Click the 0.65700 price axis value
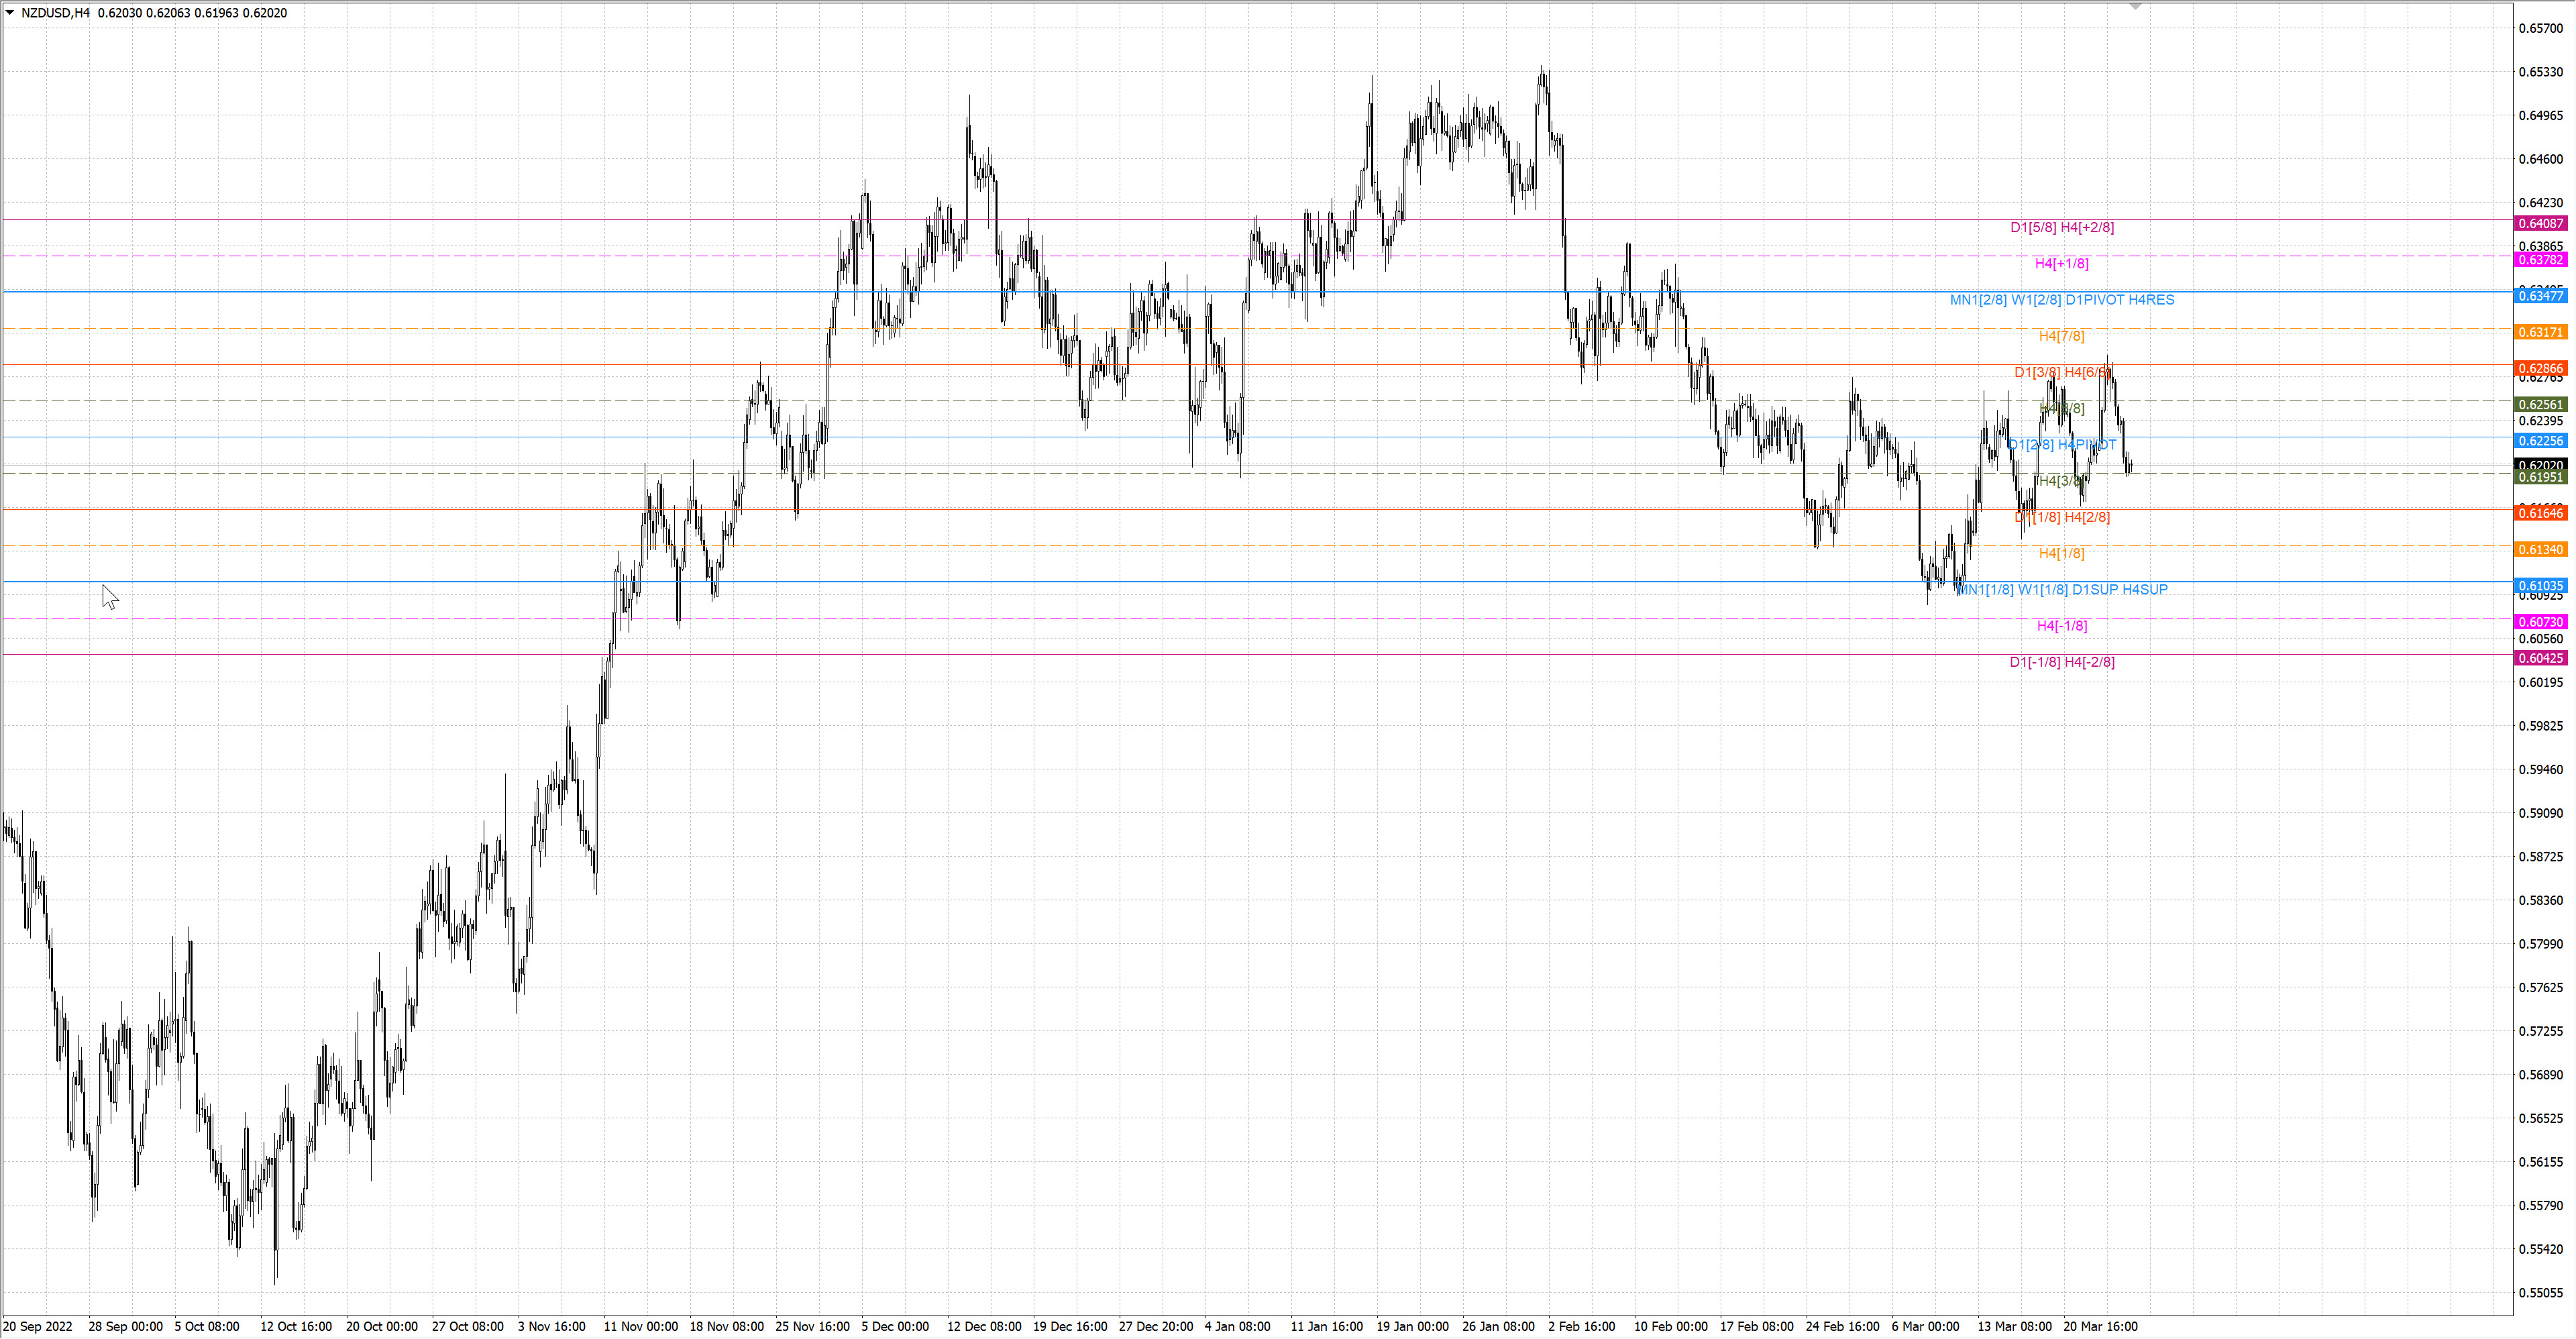The height and width of the screenshot is (1339, 2576). click(x=2541, y=29)
